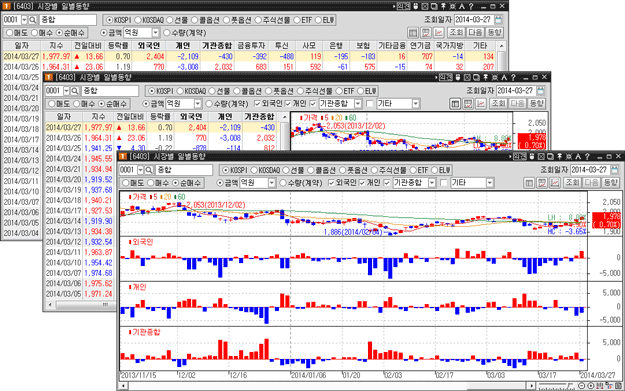Click the search magnifier icon in the frontmost window
The image size is (625, 391).
click(149, 170)
